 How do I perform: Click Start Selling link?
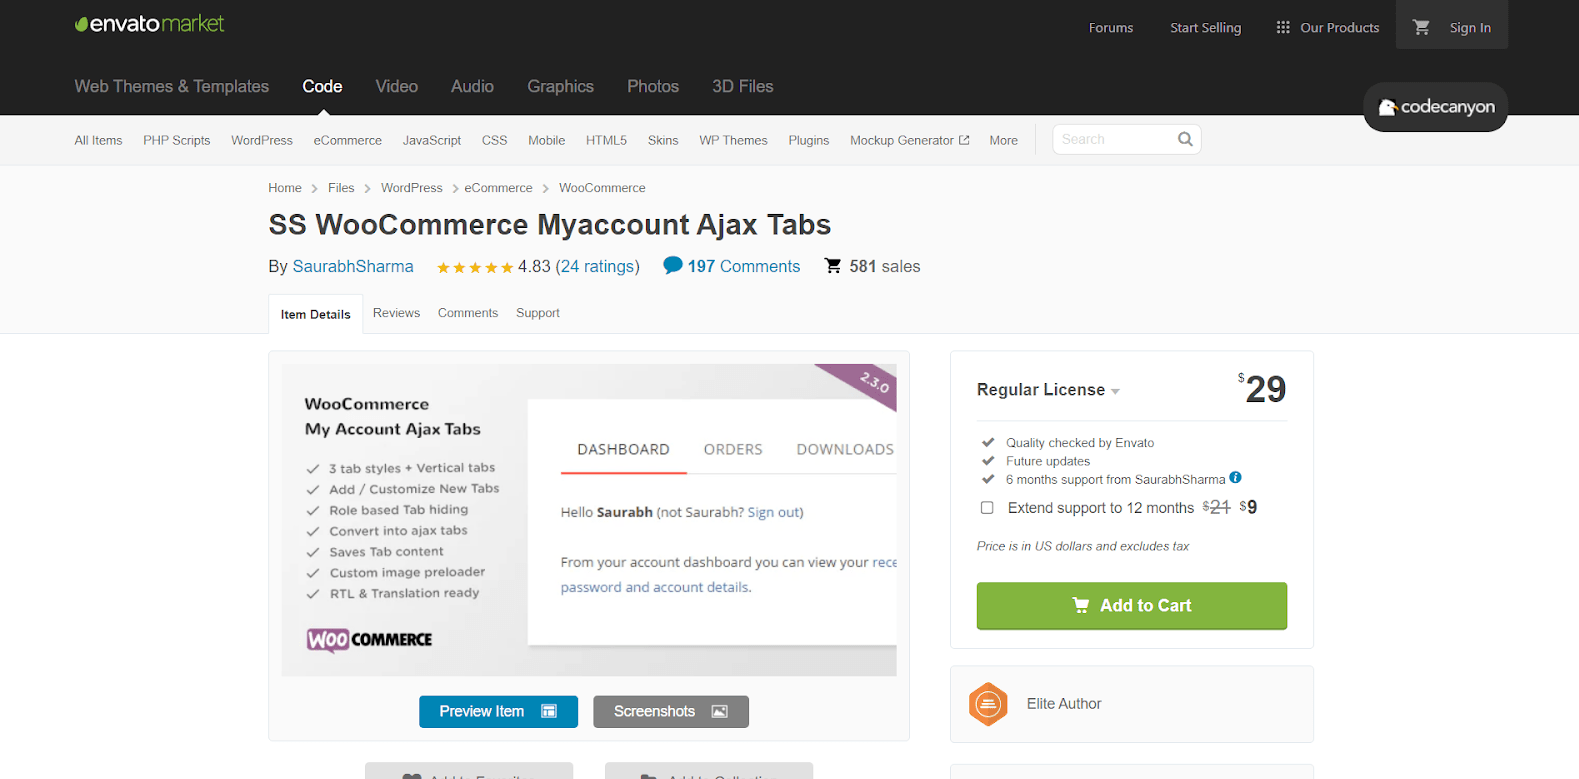pos(1206,28)
